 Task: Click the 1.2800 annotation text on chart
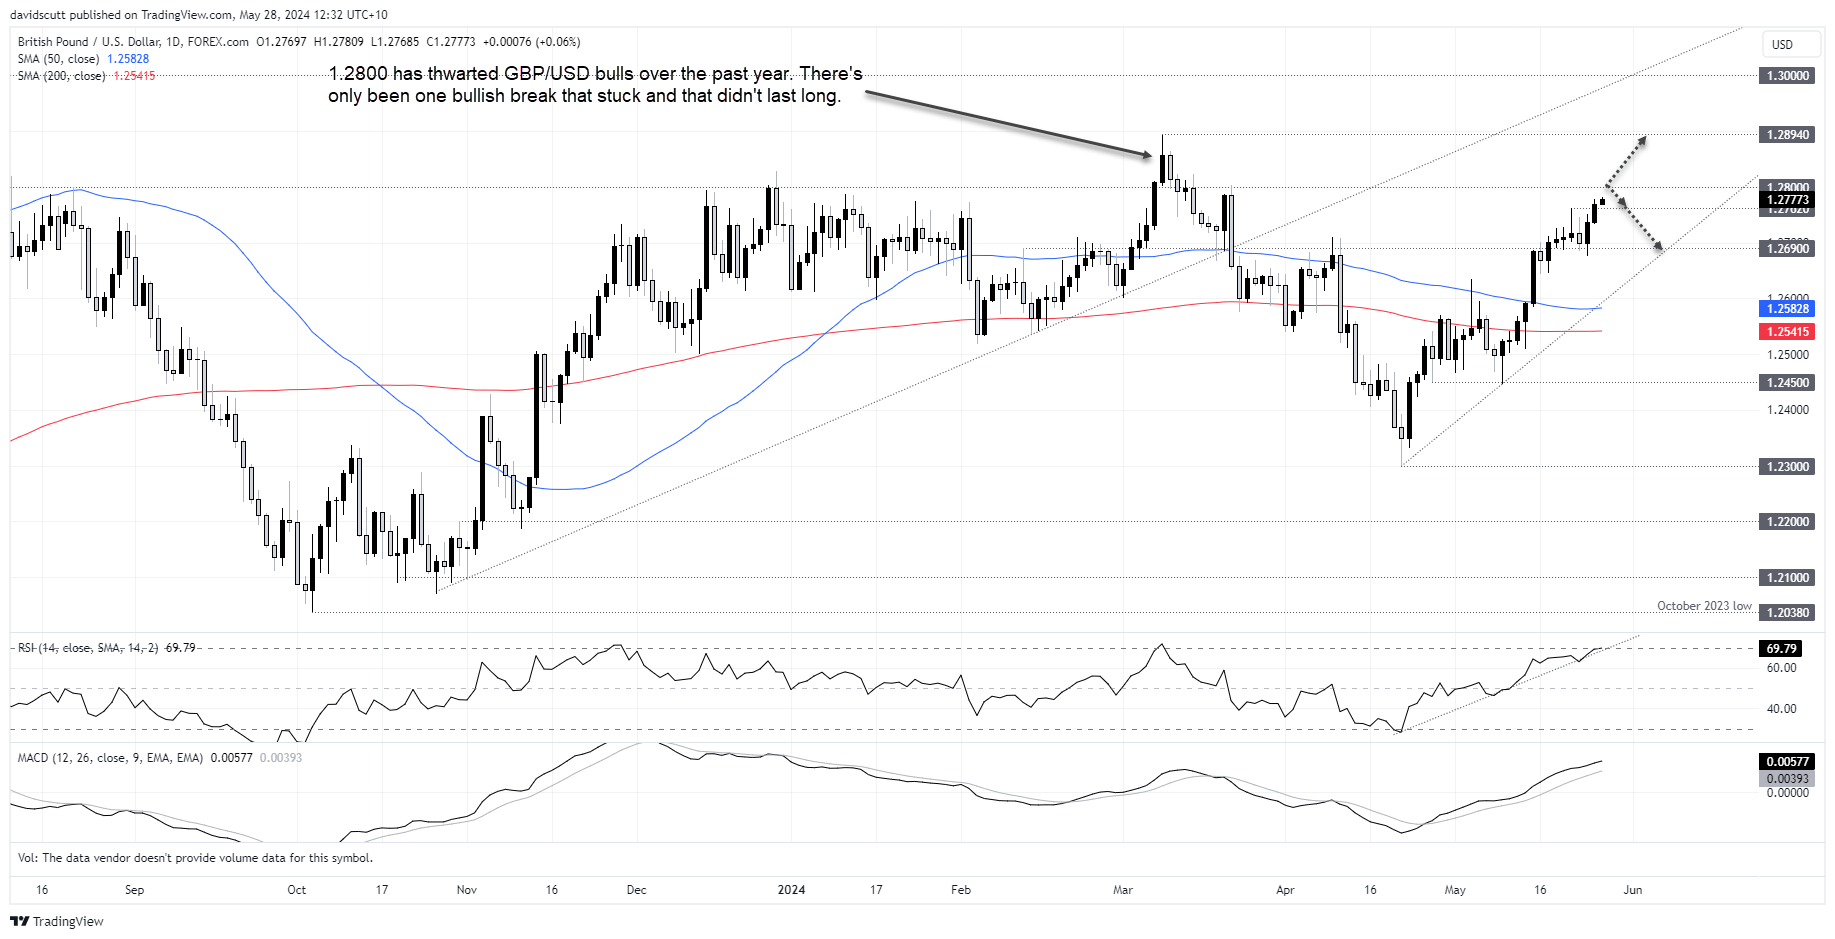click(595, 85)
